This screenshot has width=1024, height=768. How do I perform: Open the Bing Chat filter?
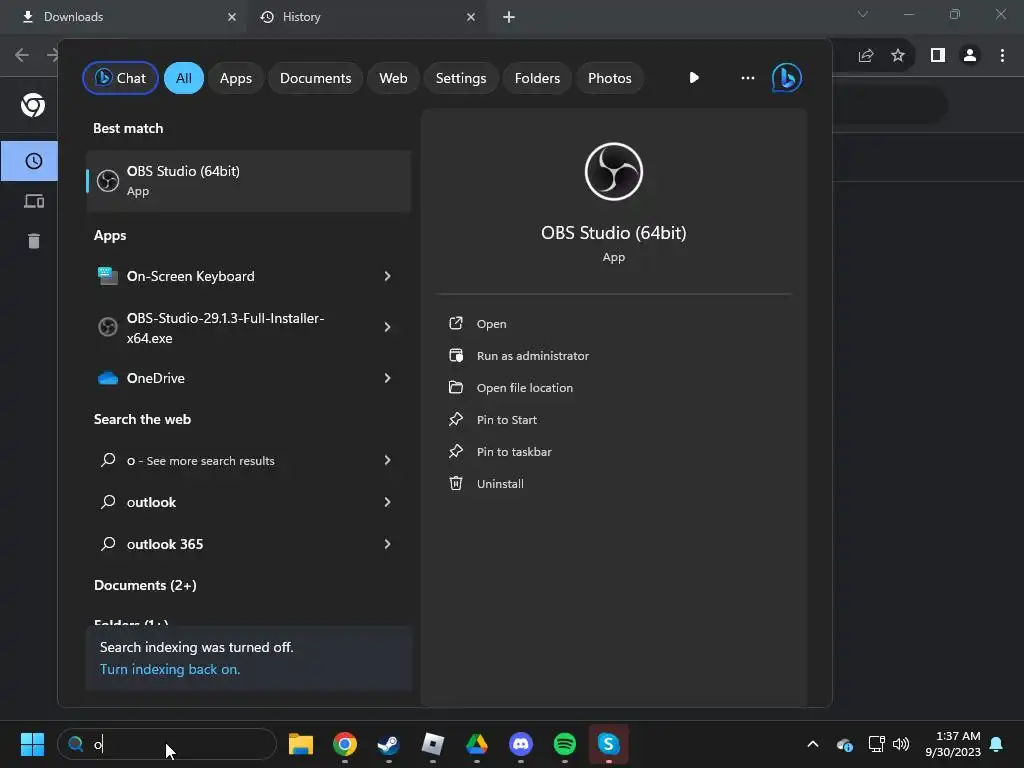coord(120,78)
